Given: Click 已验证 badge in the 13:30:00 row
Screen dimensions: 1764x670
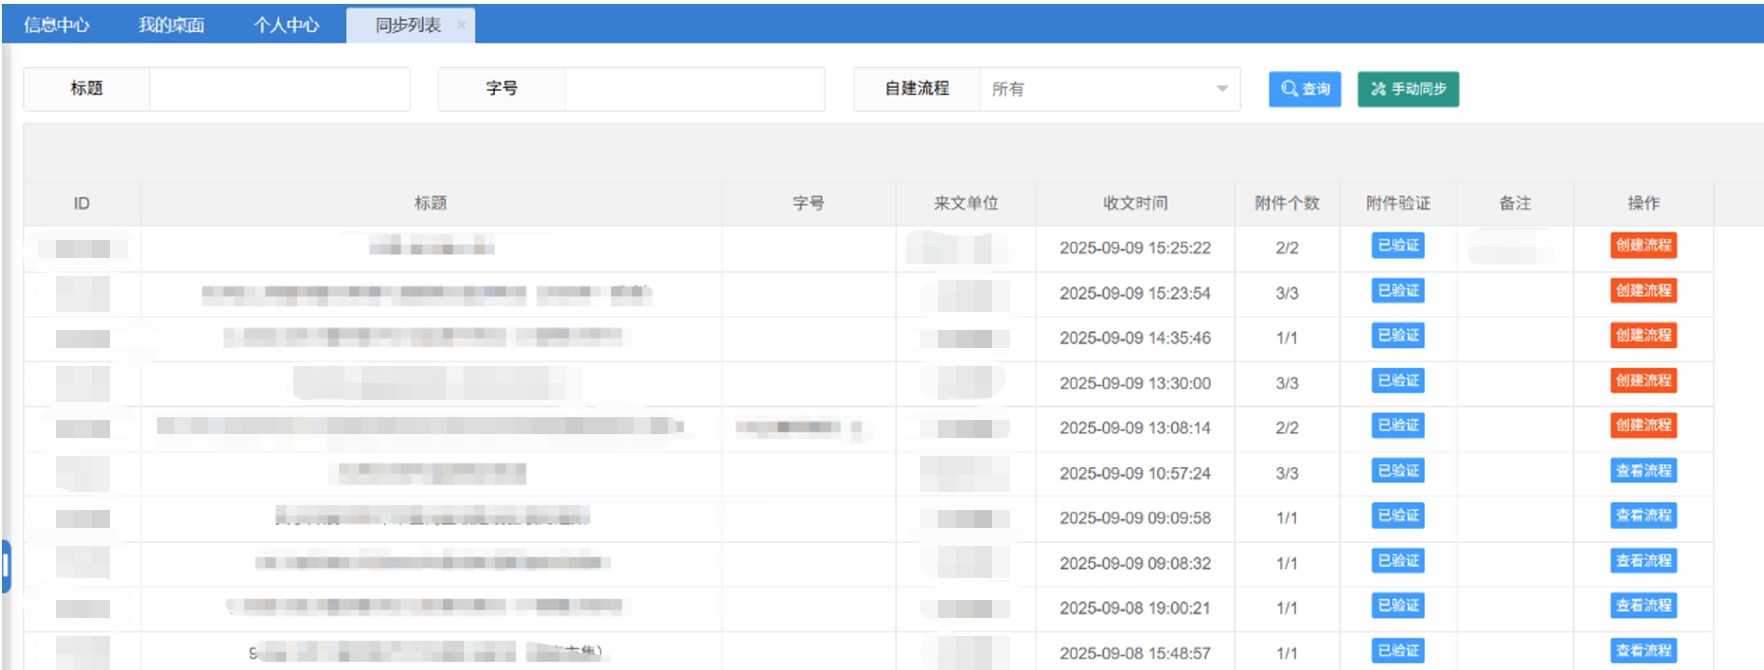Looking at the screenshot, I should point(1397,381).
